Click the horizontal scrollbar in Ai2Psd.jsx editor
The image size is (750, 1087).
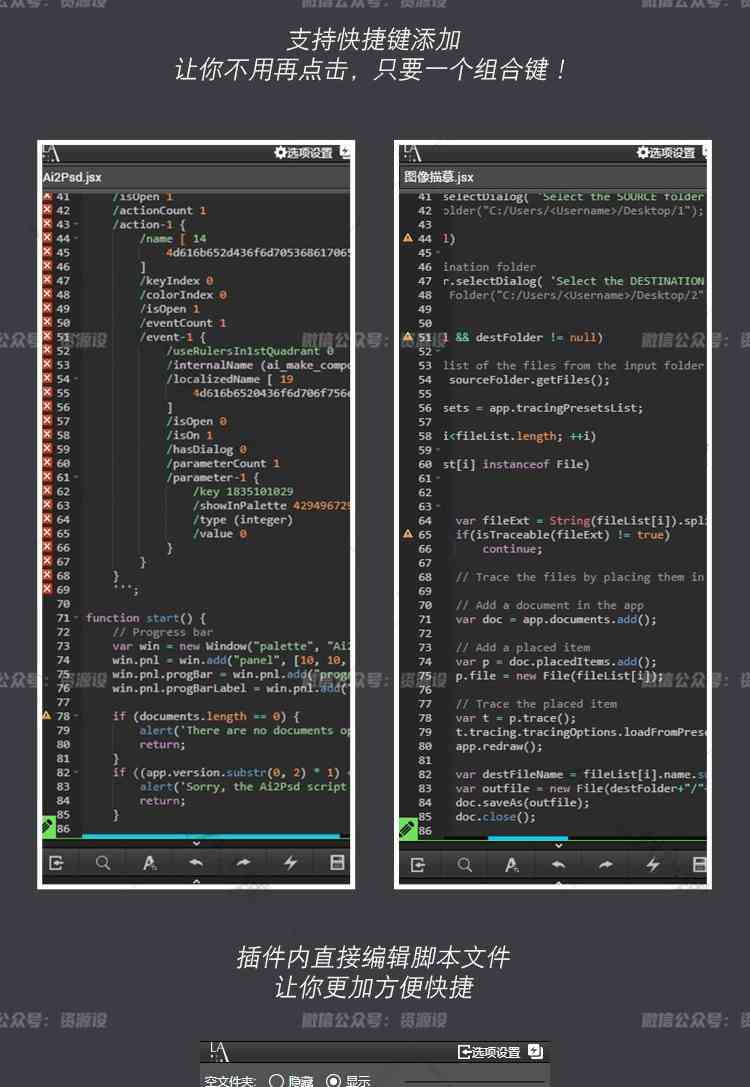point(211,837)
